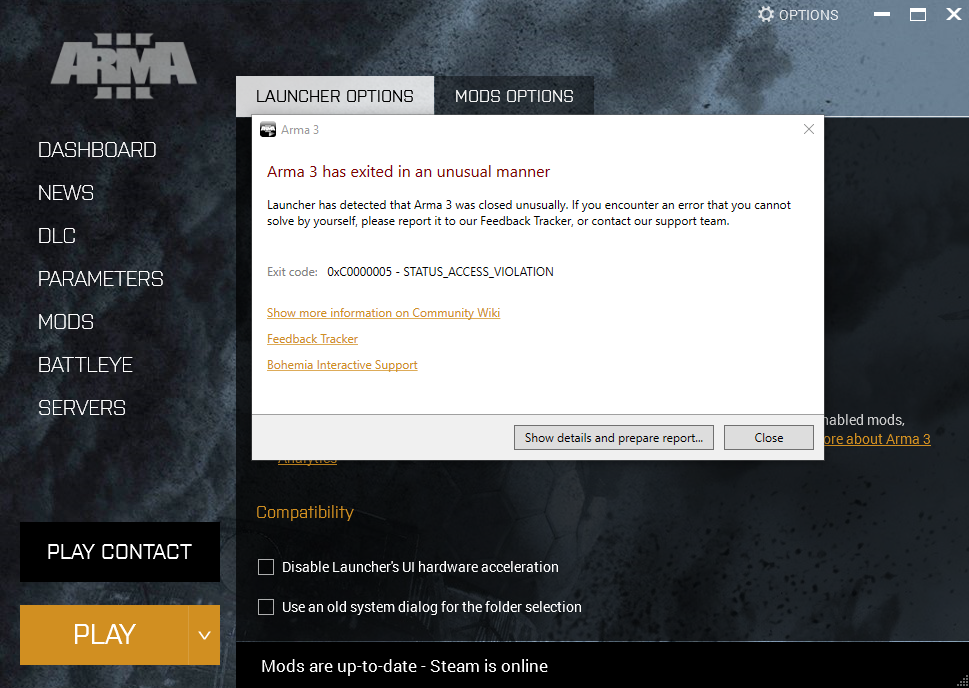Click the launcher resize grip in the corner
The image size is (969, 688).
pyautogui.click(x=962, y=681)
